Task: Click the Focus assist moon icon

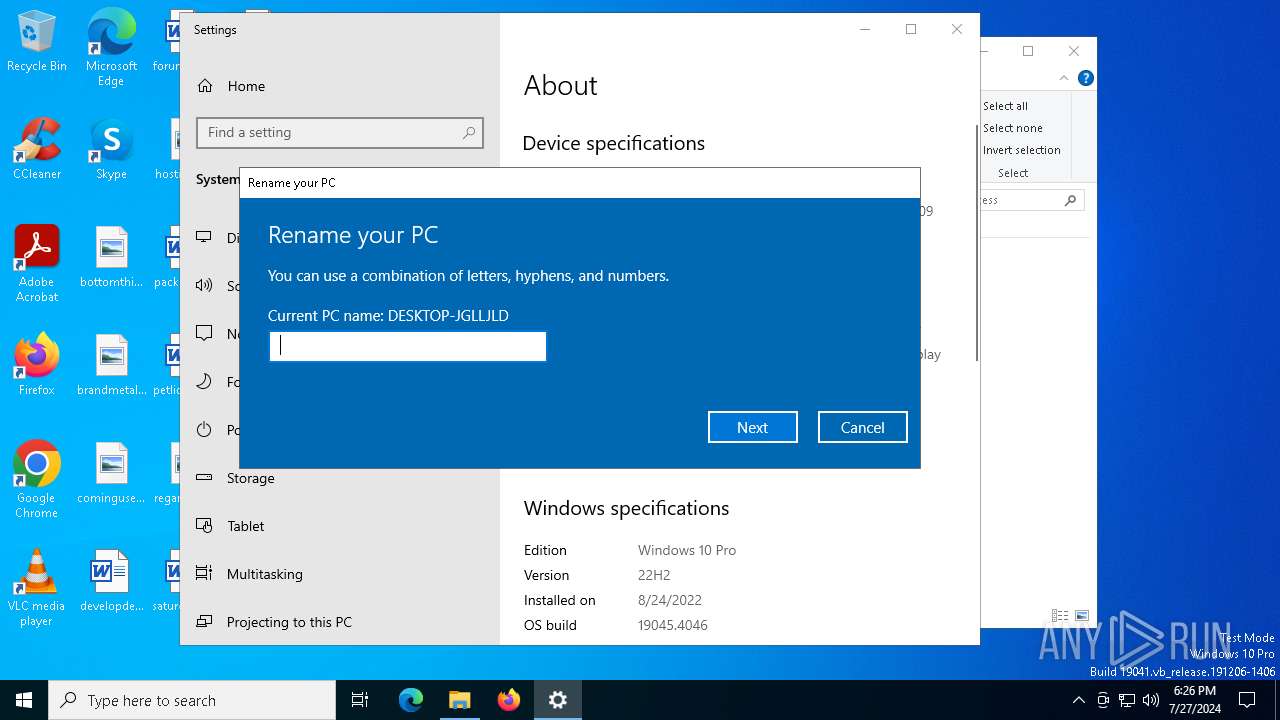Action: pos(204,381)
